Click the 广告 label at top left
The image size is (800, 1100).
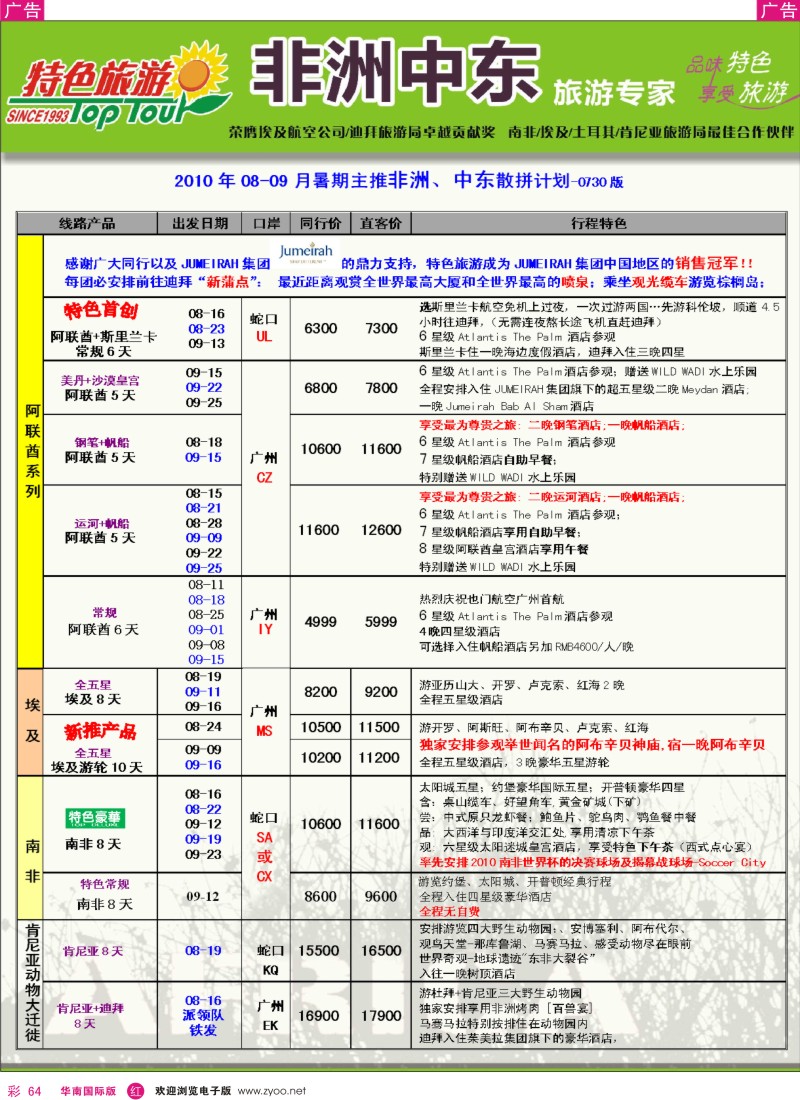click(22, 10)
